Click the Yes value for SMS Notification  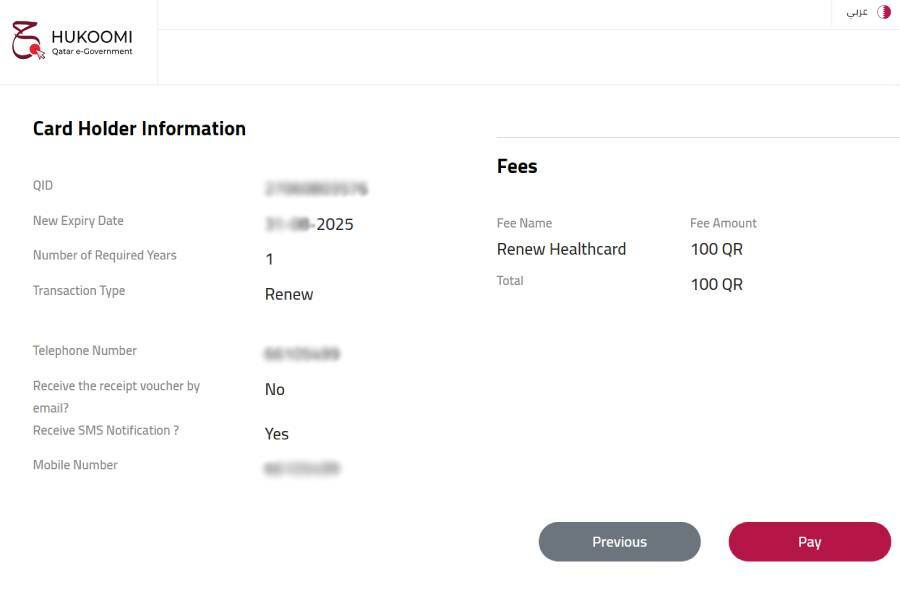click(x=276, y=433)
